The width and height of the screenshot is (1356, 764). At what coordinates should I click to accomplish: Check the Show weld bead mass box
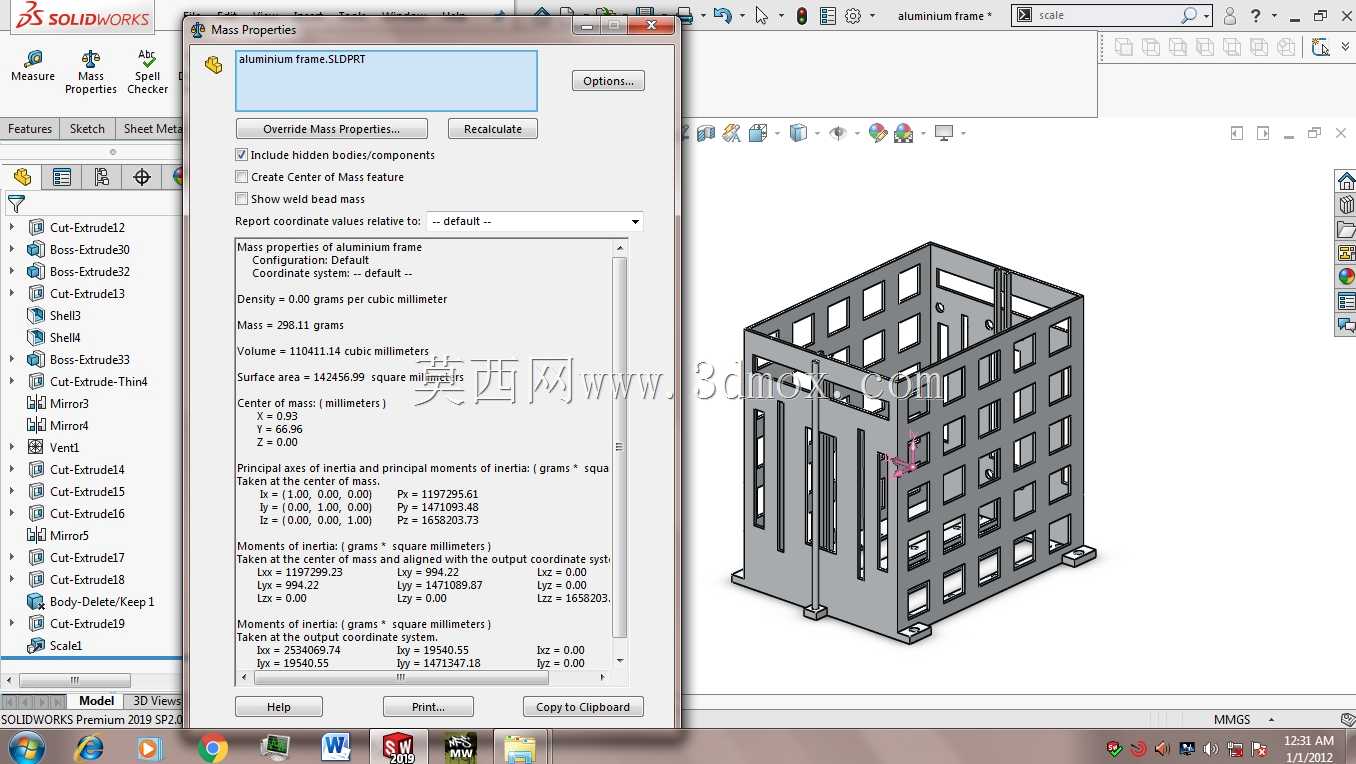click(241, 199)
